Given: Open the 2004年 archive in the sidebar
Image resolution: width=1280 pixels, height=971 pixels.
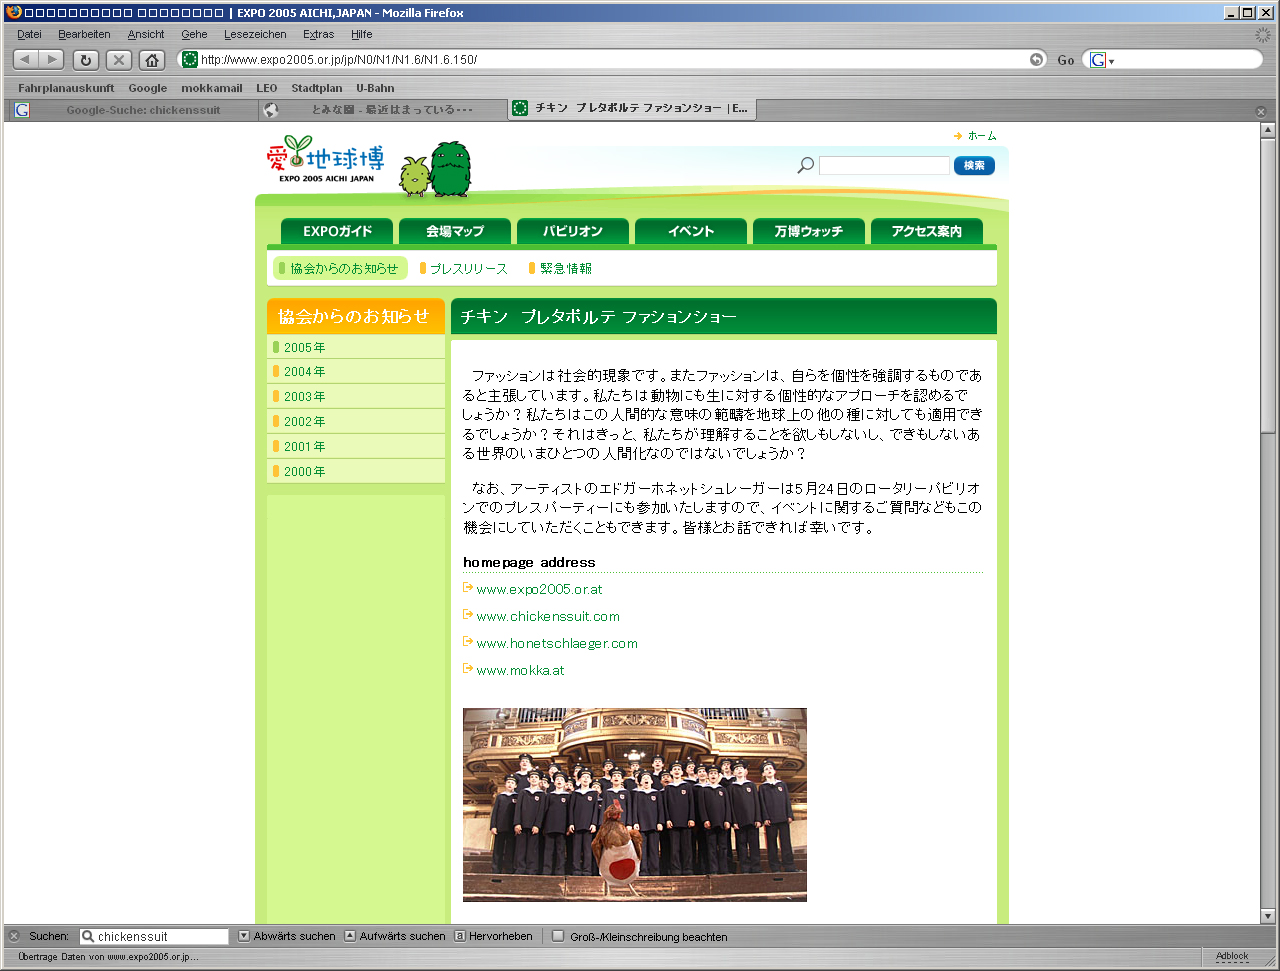Looking at the screenshot, I should point(356,371).
